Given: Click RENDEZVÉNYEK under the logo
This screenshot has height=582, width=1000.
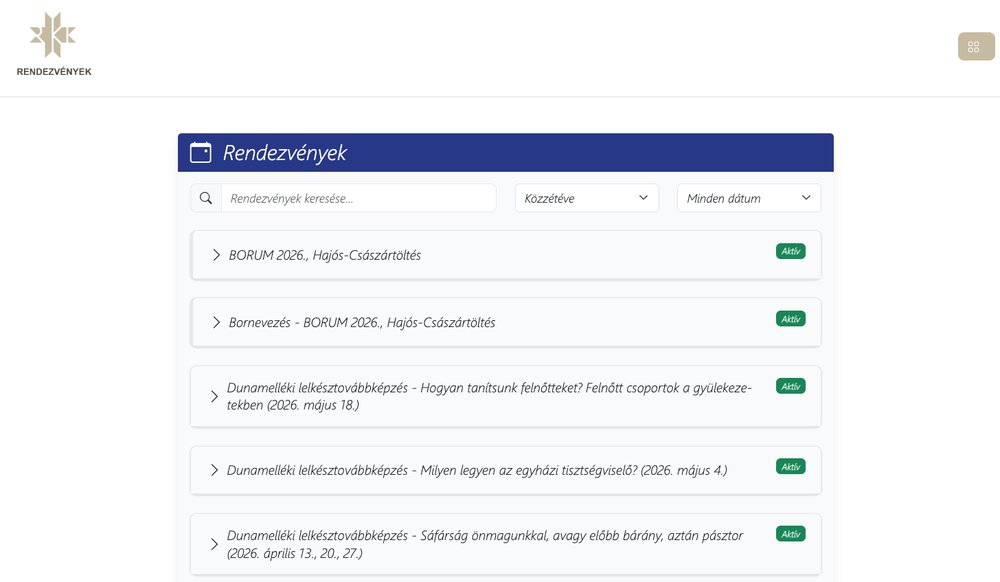Looking at the screenshot, I should click(54, 71).
